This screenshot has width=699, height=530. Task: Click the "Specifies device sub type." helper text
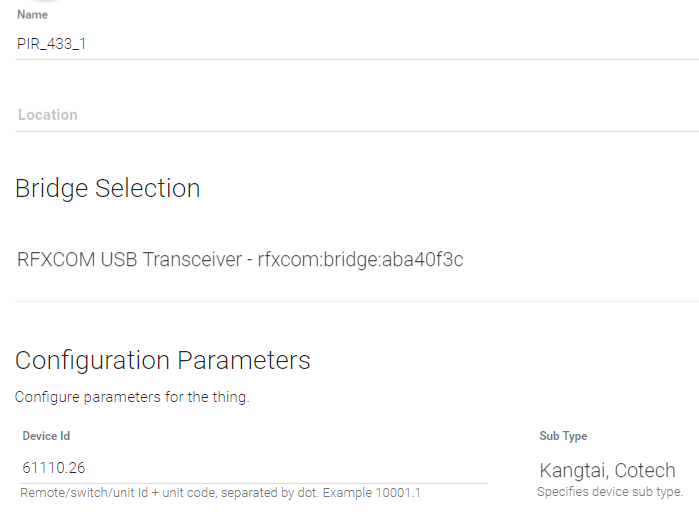point(610,492)
